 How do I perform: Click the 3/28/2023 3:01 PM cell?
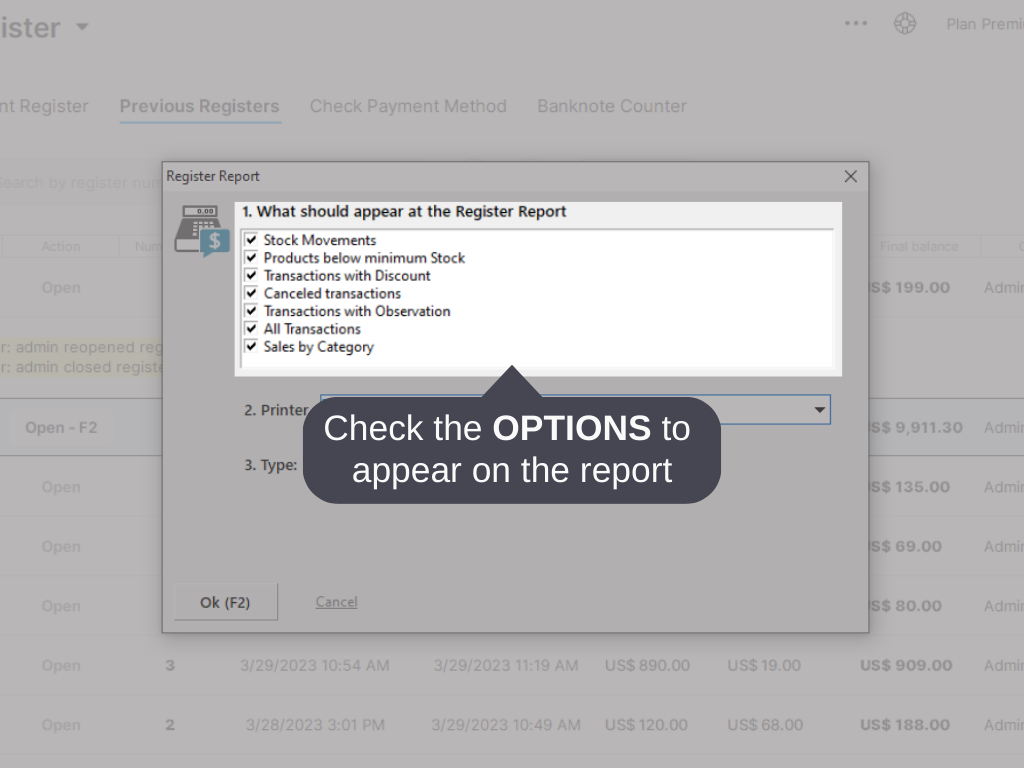click(315, 725)
